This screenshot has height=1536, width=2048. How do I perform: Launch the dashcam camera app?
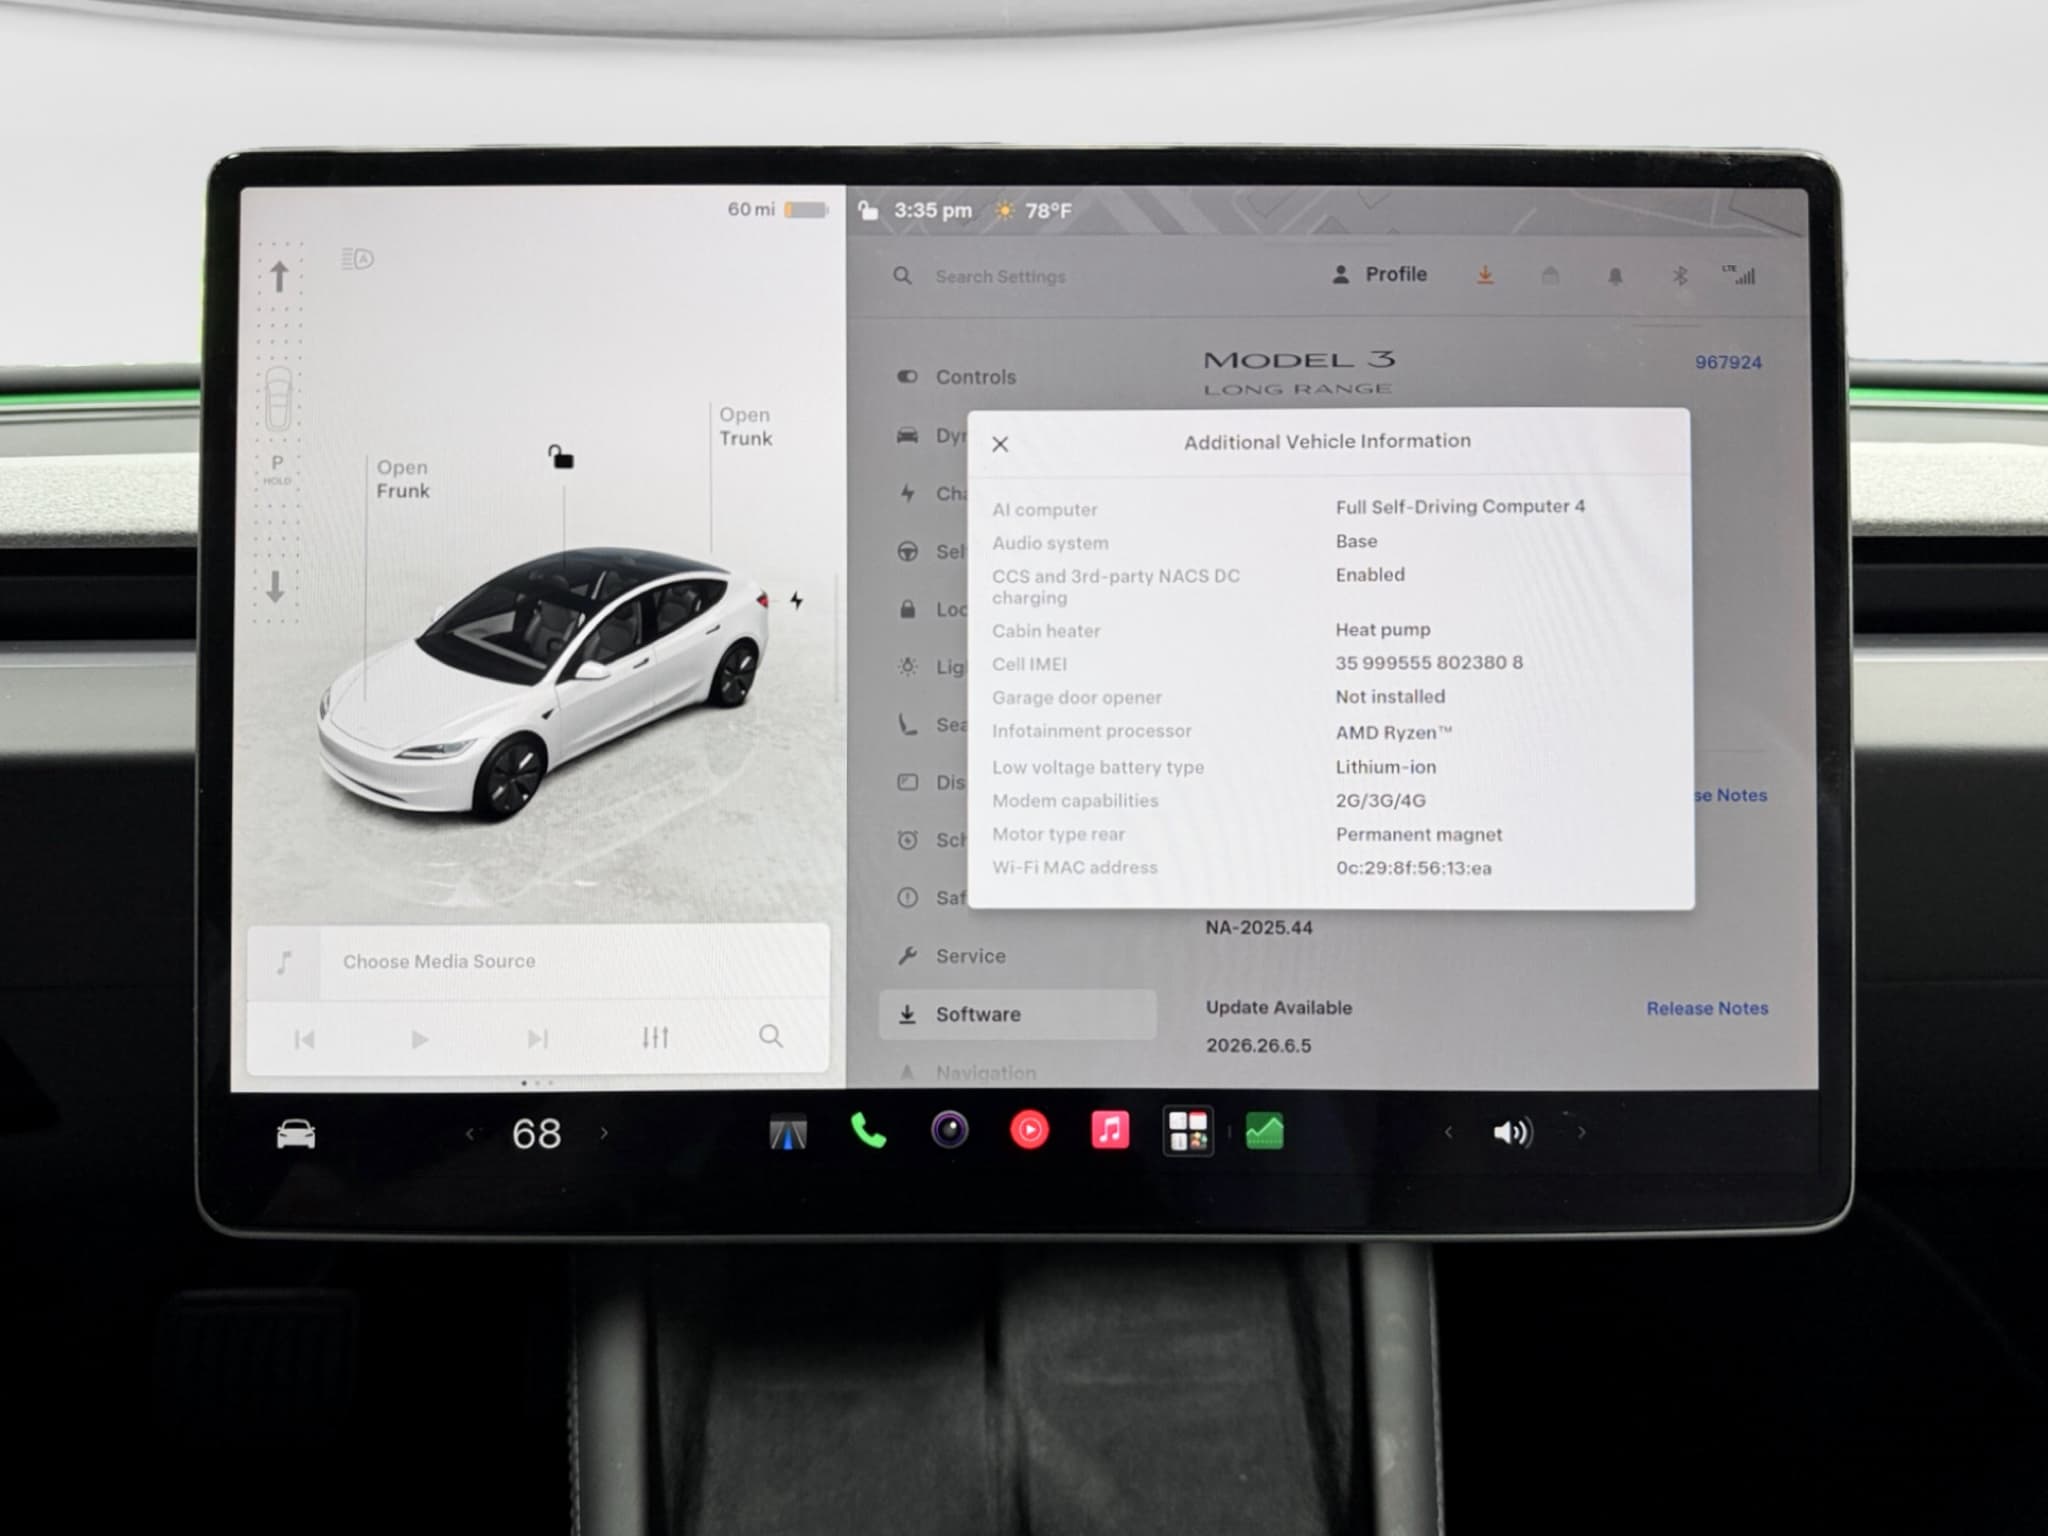[949, 1131]
